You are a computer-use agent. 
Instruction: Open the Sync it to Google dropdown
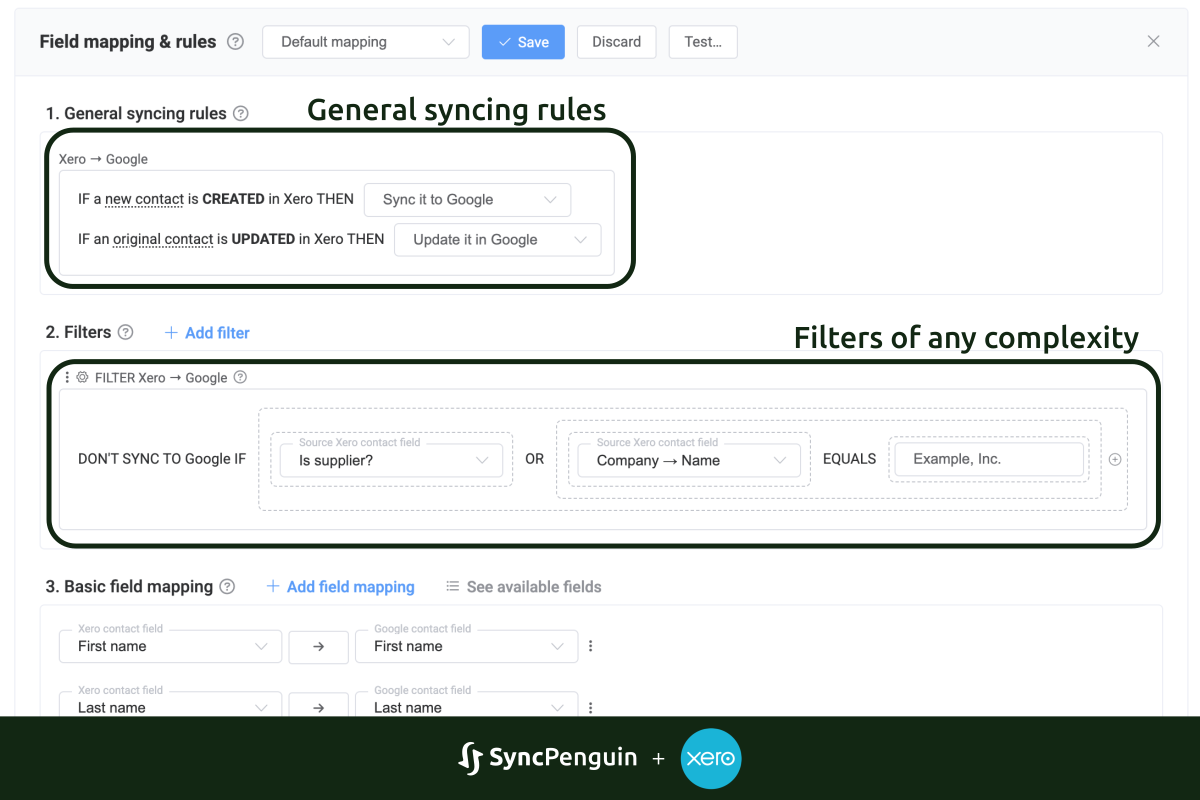point(467,199)
